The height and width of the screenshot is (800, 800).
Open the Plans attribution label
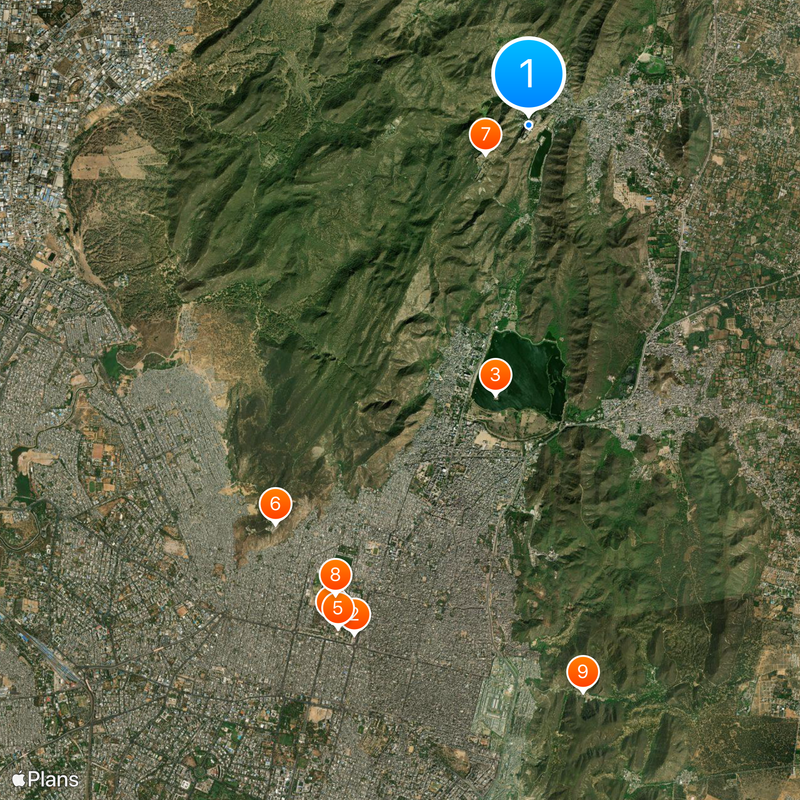53,778
